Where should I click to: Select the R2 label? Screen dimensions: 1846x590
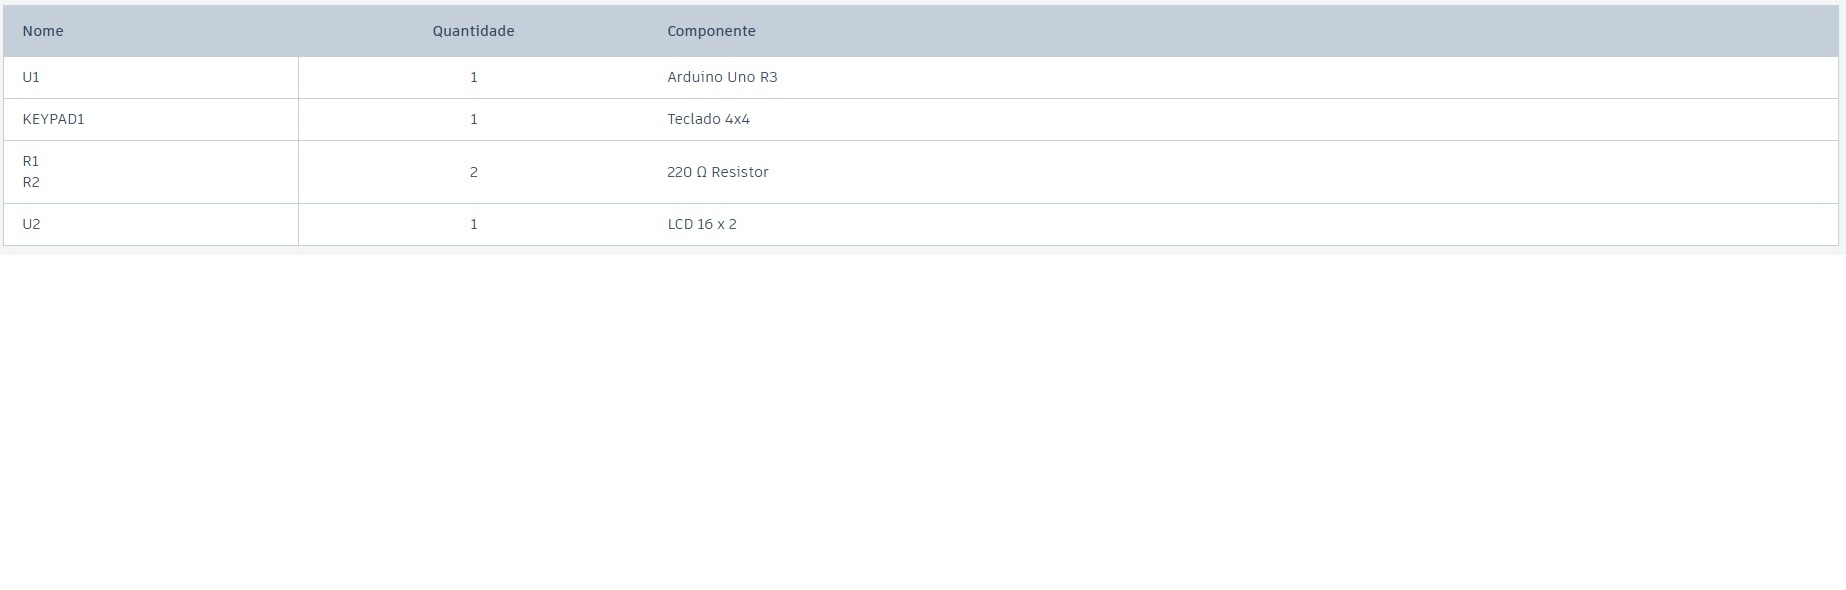[31, 182]
